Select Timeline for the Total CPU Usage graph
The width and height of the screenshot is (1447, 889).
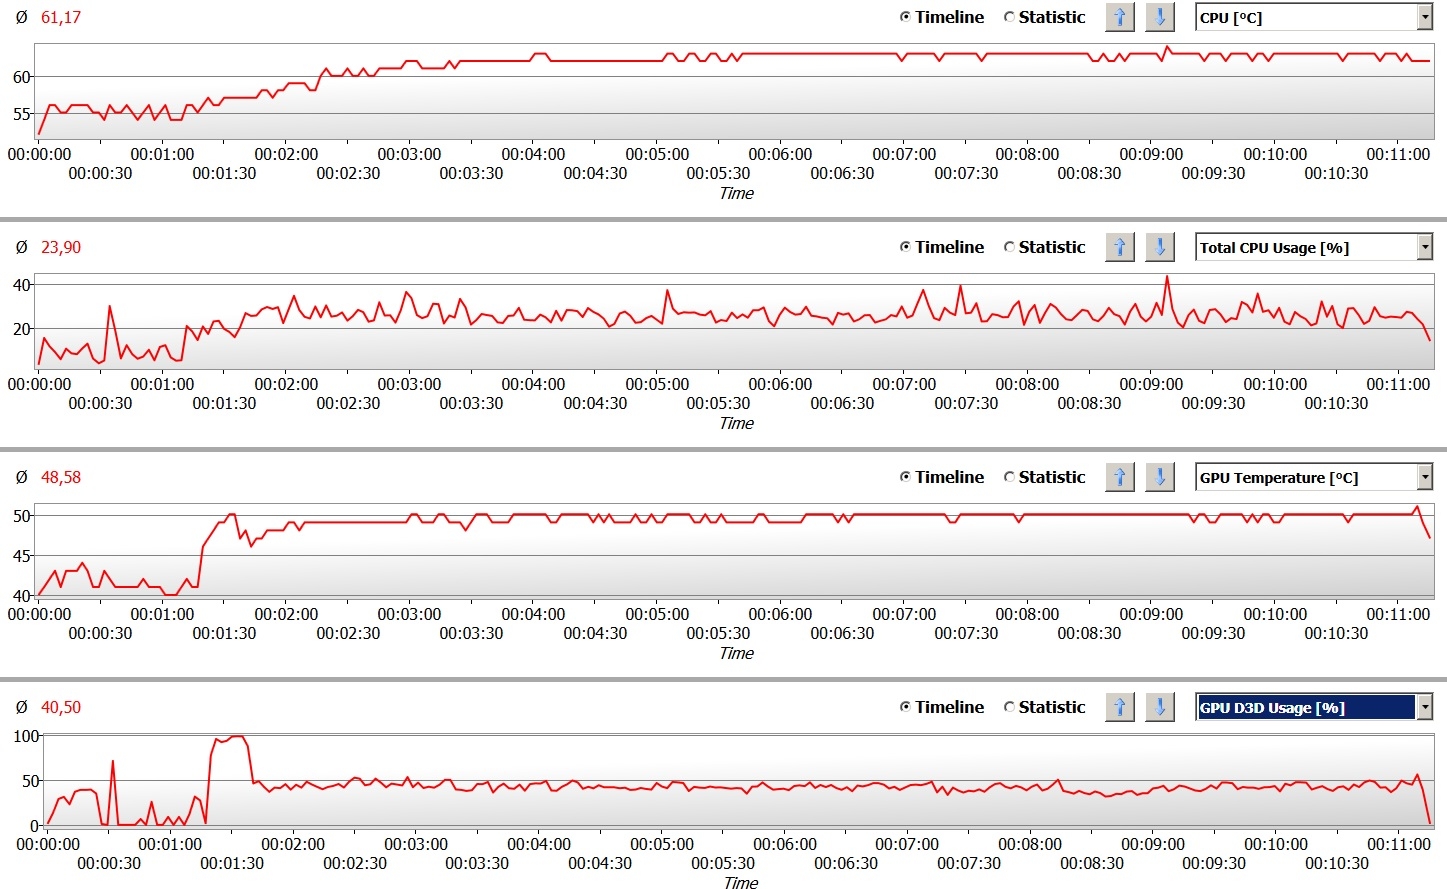[942, 247]
